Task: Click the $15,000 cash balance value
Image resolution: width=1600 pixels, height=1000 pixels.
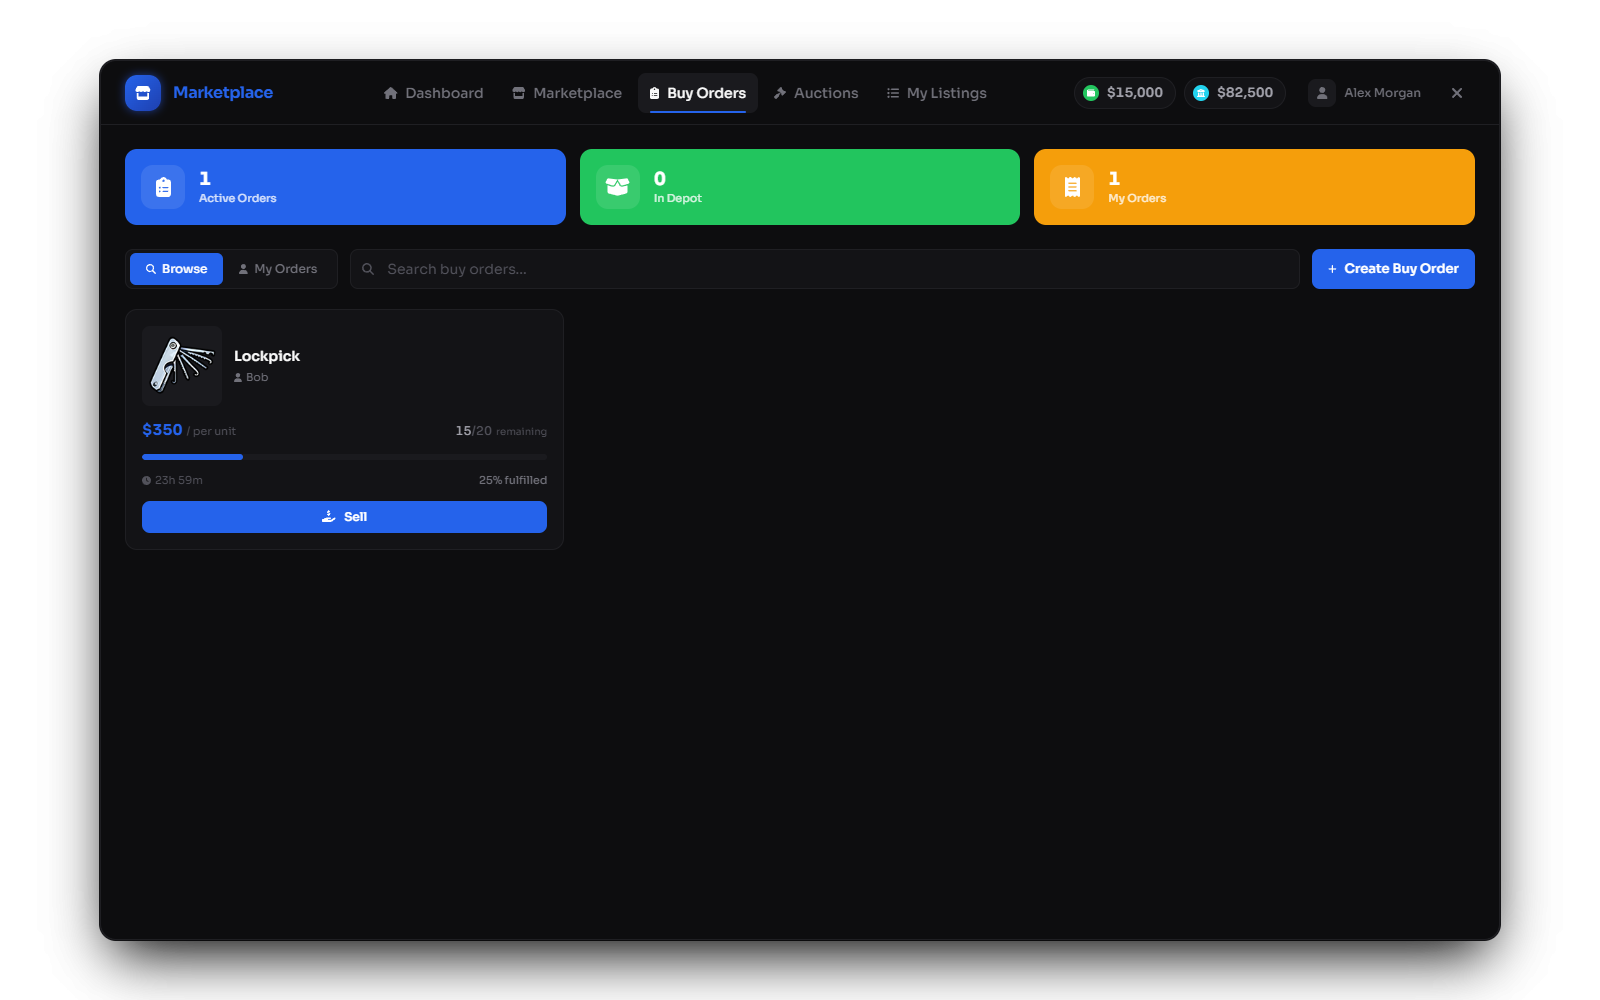Action: (1135, 93)
